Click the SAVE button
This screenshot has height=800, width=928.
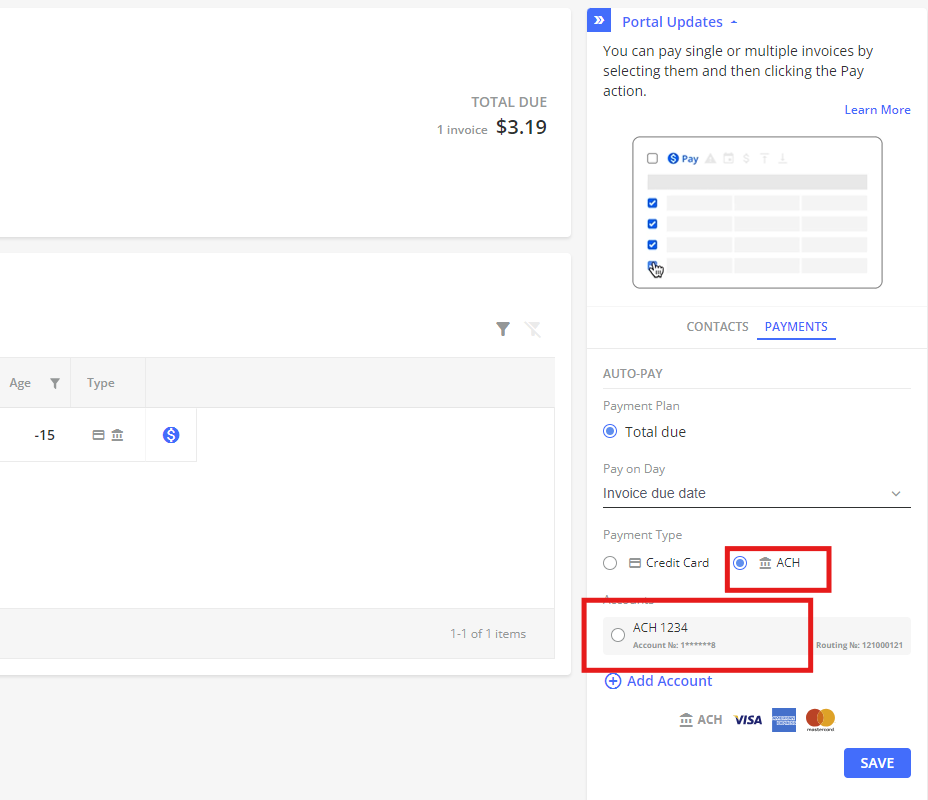pyautogui.click(x=877, y=763)
